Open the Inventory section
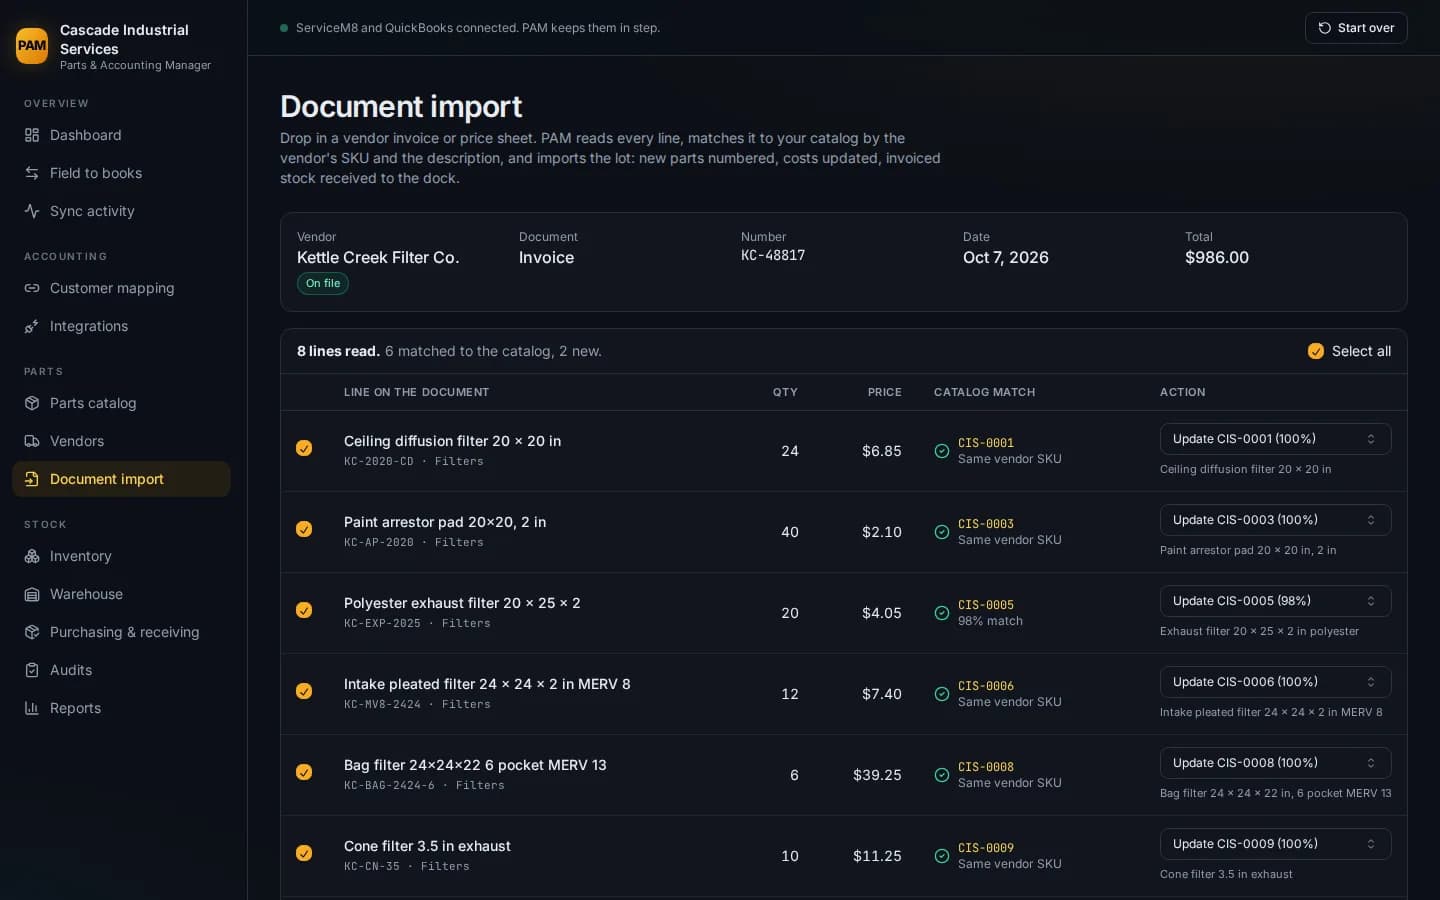 (x=121, y=556)
